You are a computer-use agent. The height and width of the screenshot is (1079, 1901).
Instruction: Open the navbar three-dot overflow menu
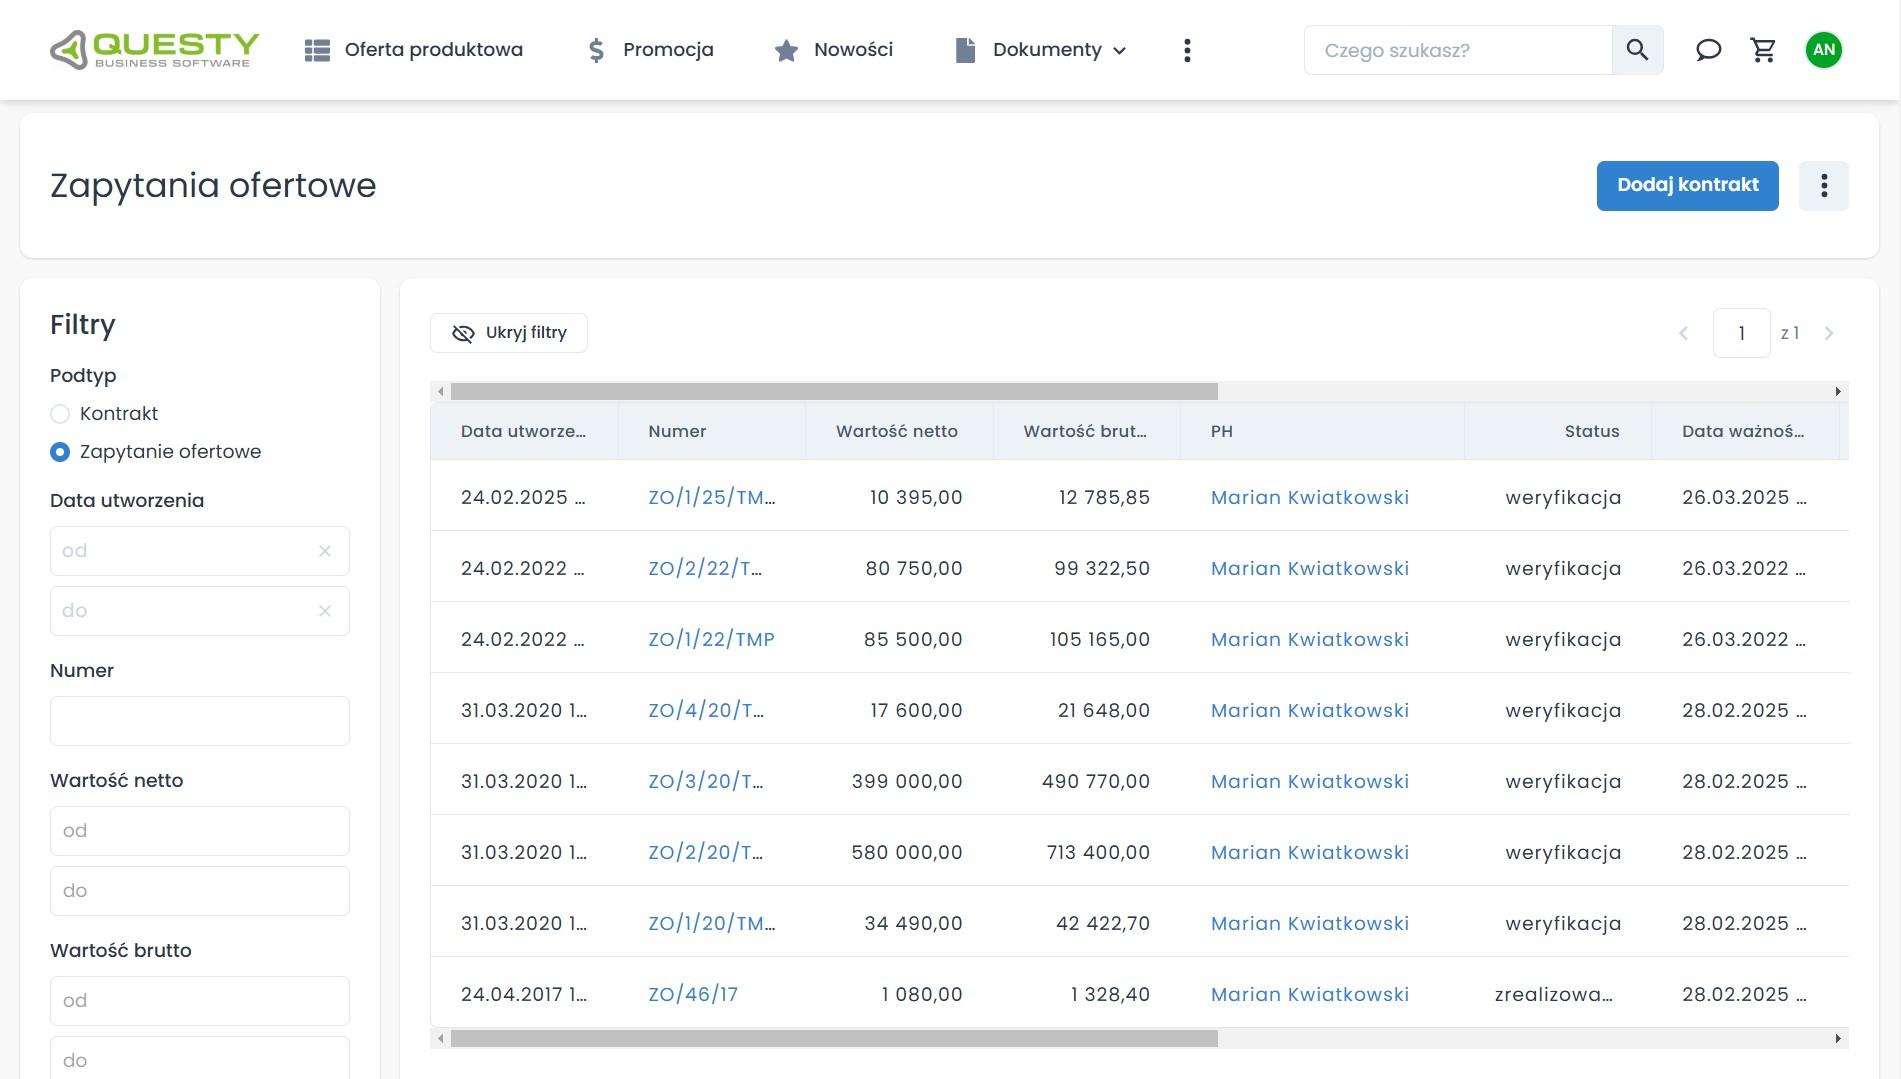(x=1187, y=50)
